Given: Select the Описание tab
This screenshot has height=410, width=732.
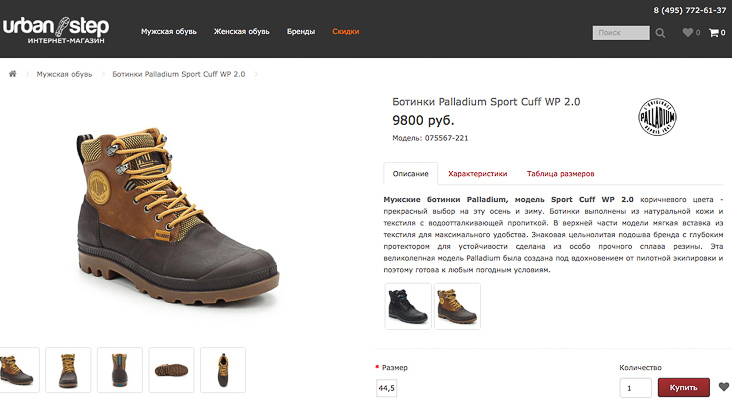Looking at the screenshot, I should 410,174.
